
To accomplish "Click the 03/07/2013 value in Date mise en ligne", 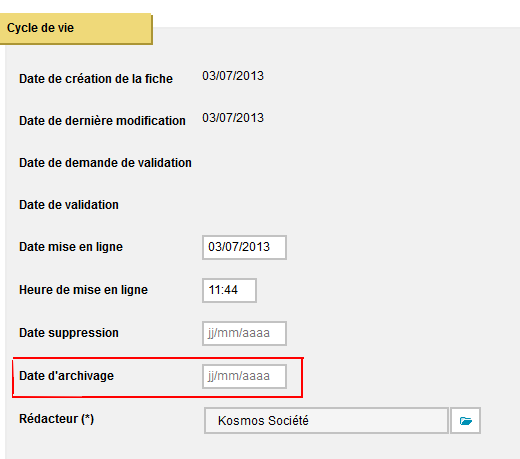I will pos(239,247).
